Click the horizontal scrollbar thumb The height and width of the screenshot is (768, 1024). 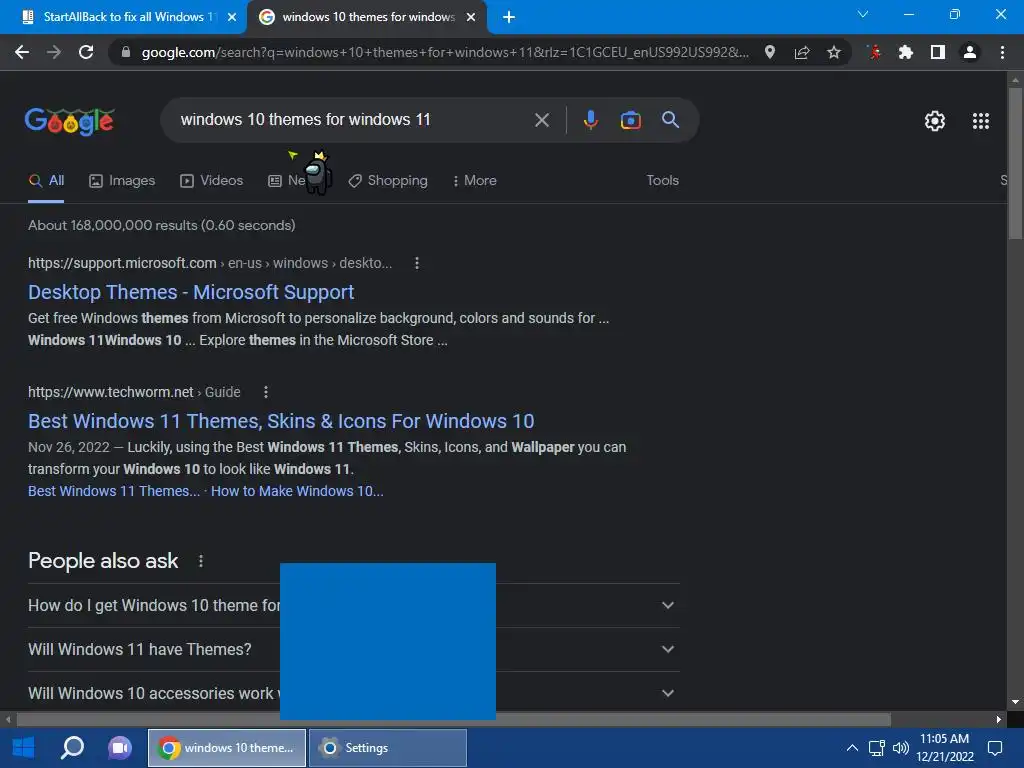(453, 720)
